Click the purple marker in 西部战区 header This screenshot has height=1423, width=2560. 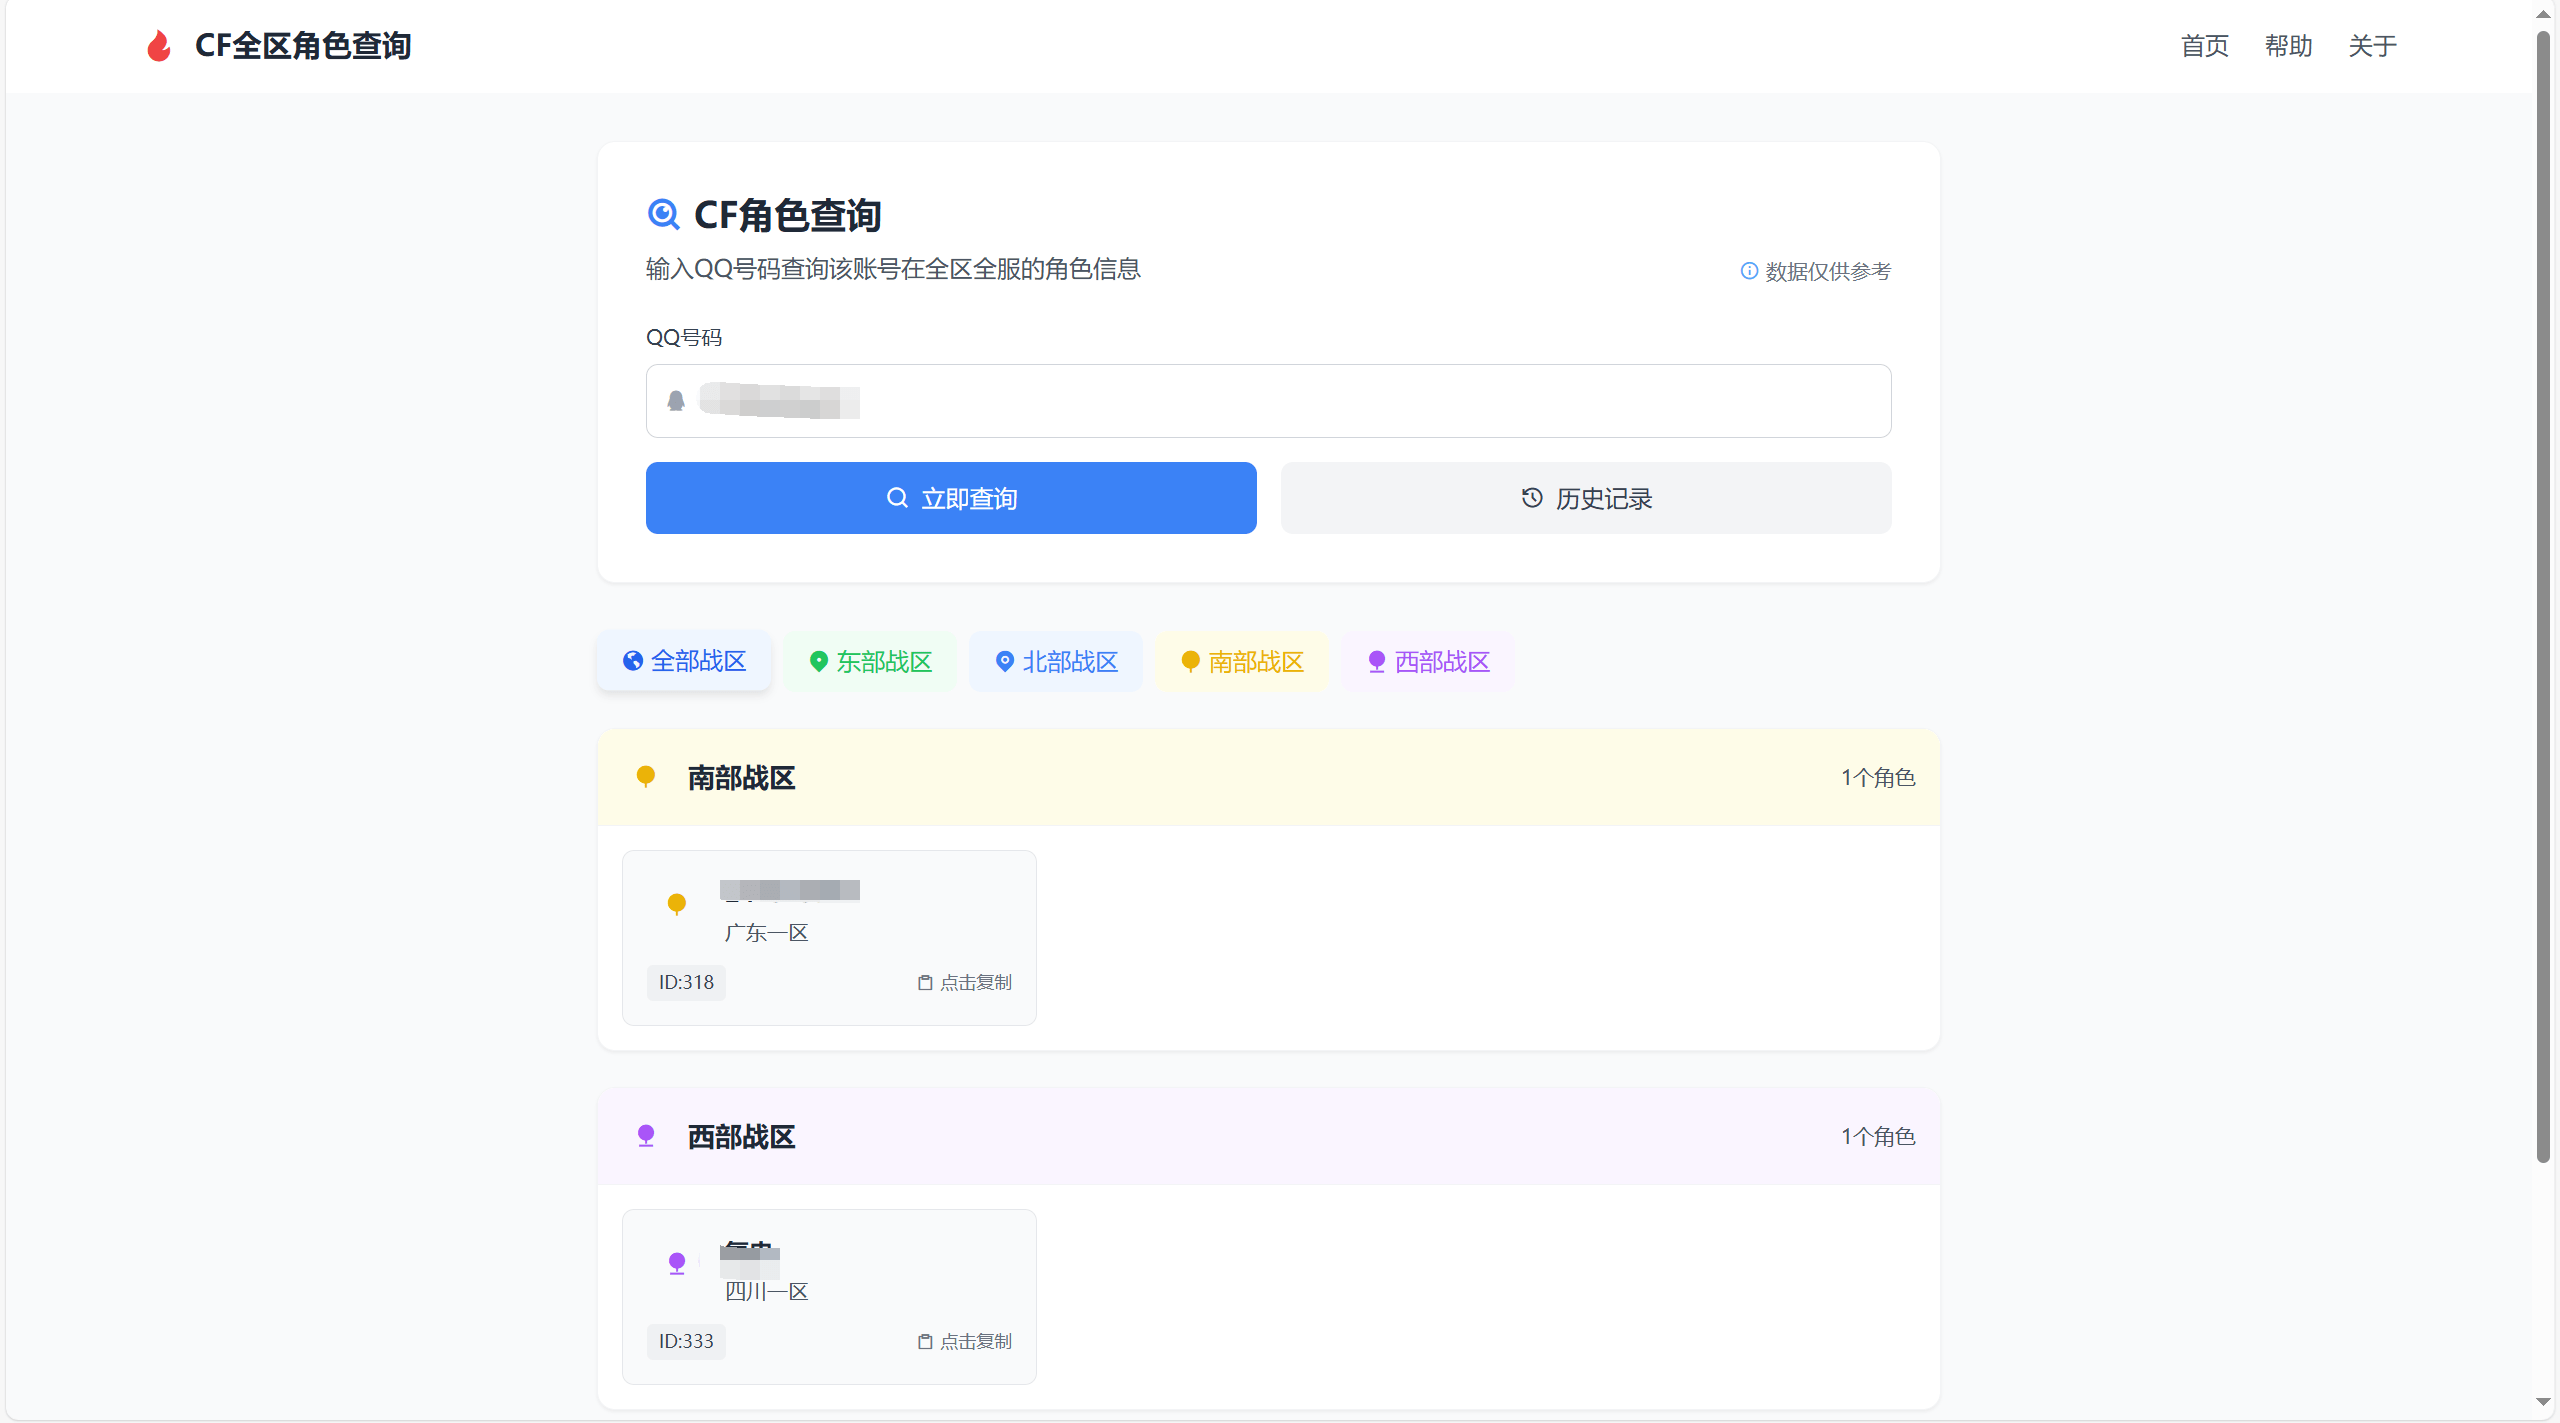pos(646,1136)
